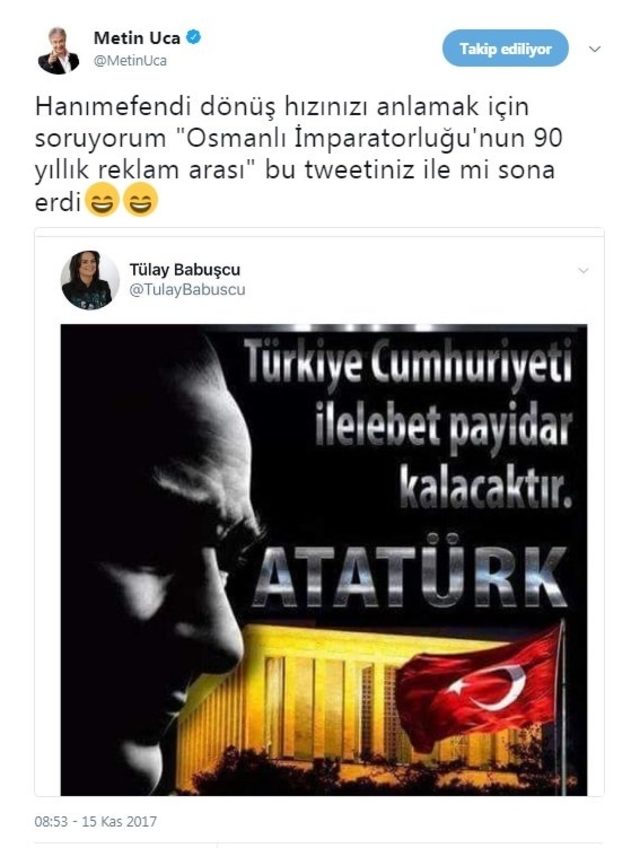
Task: Open the @TulayBabuscu handle
Action: tap(187, 290)
